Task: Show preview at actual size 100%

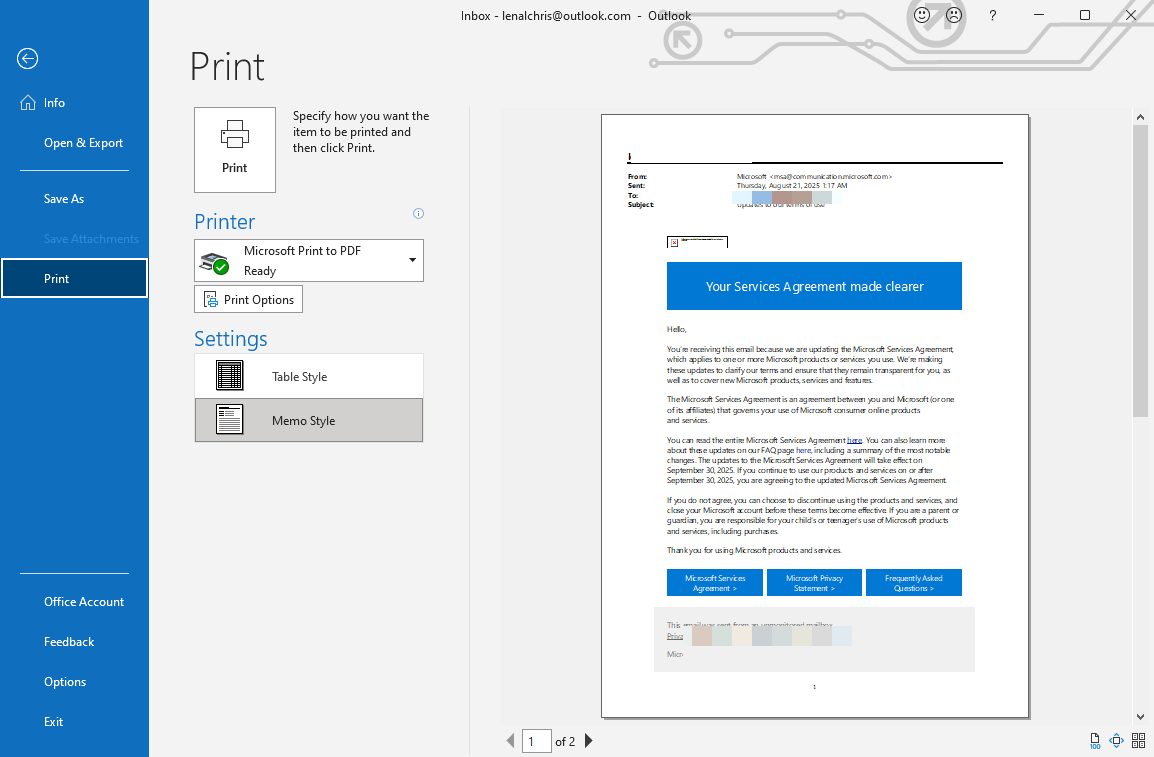Action: coord(1094,741)
